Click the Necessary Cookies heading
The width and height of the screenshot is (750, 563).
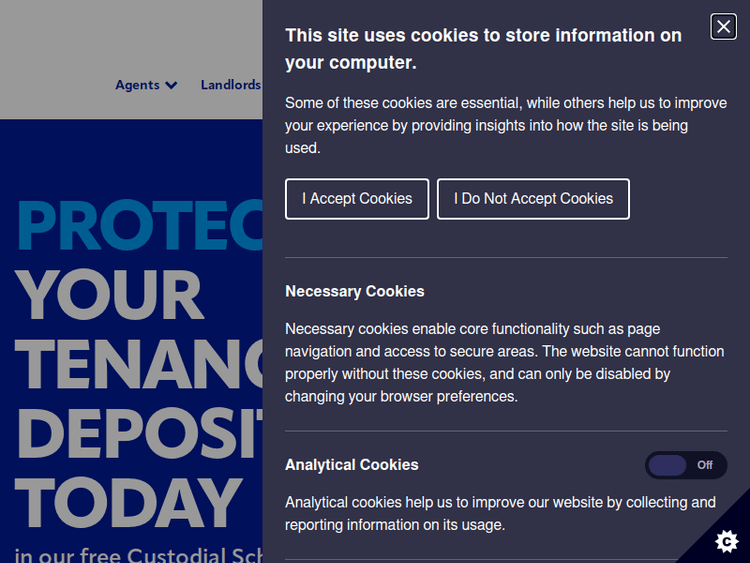point(355,291)
